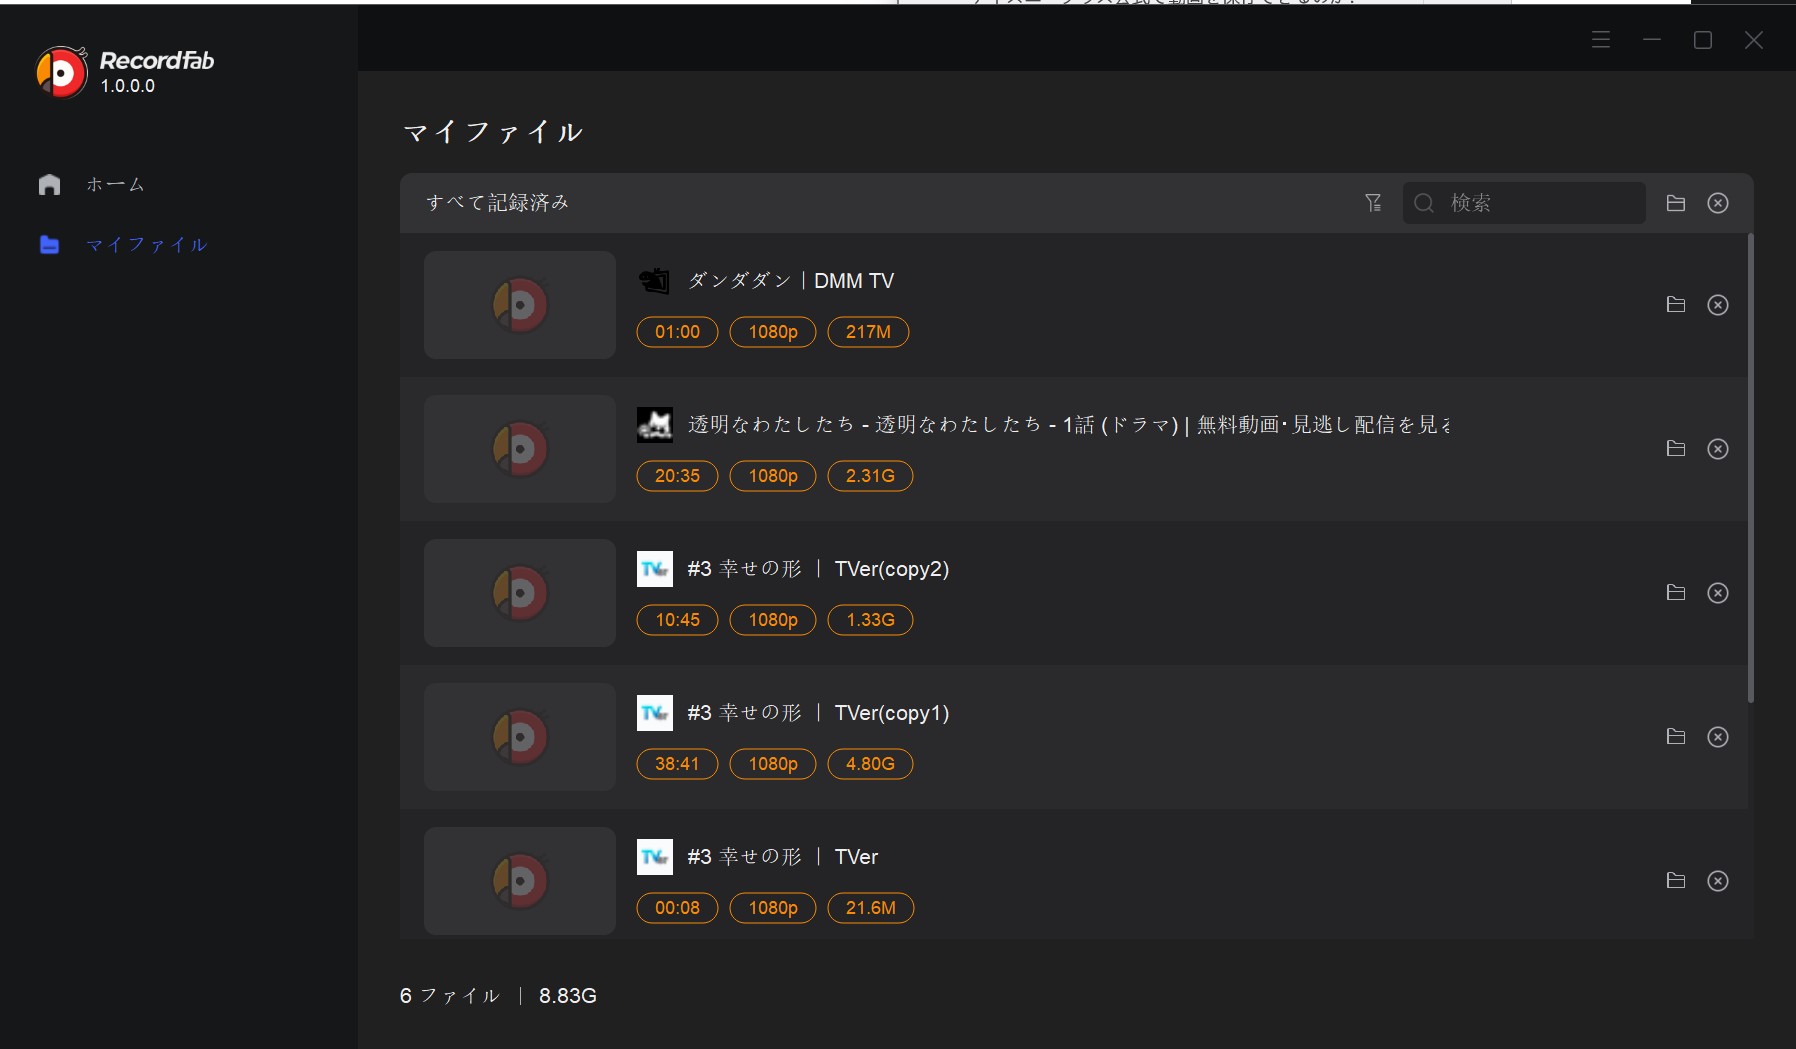Click the 1.0.0.0 version number
The width and height of the screenshot is (1796, 1049).
pyautogui.click(x=128, y=86)
